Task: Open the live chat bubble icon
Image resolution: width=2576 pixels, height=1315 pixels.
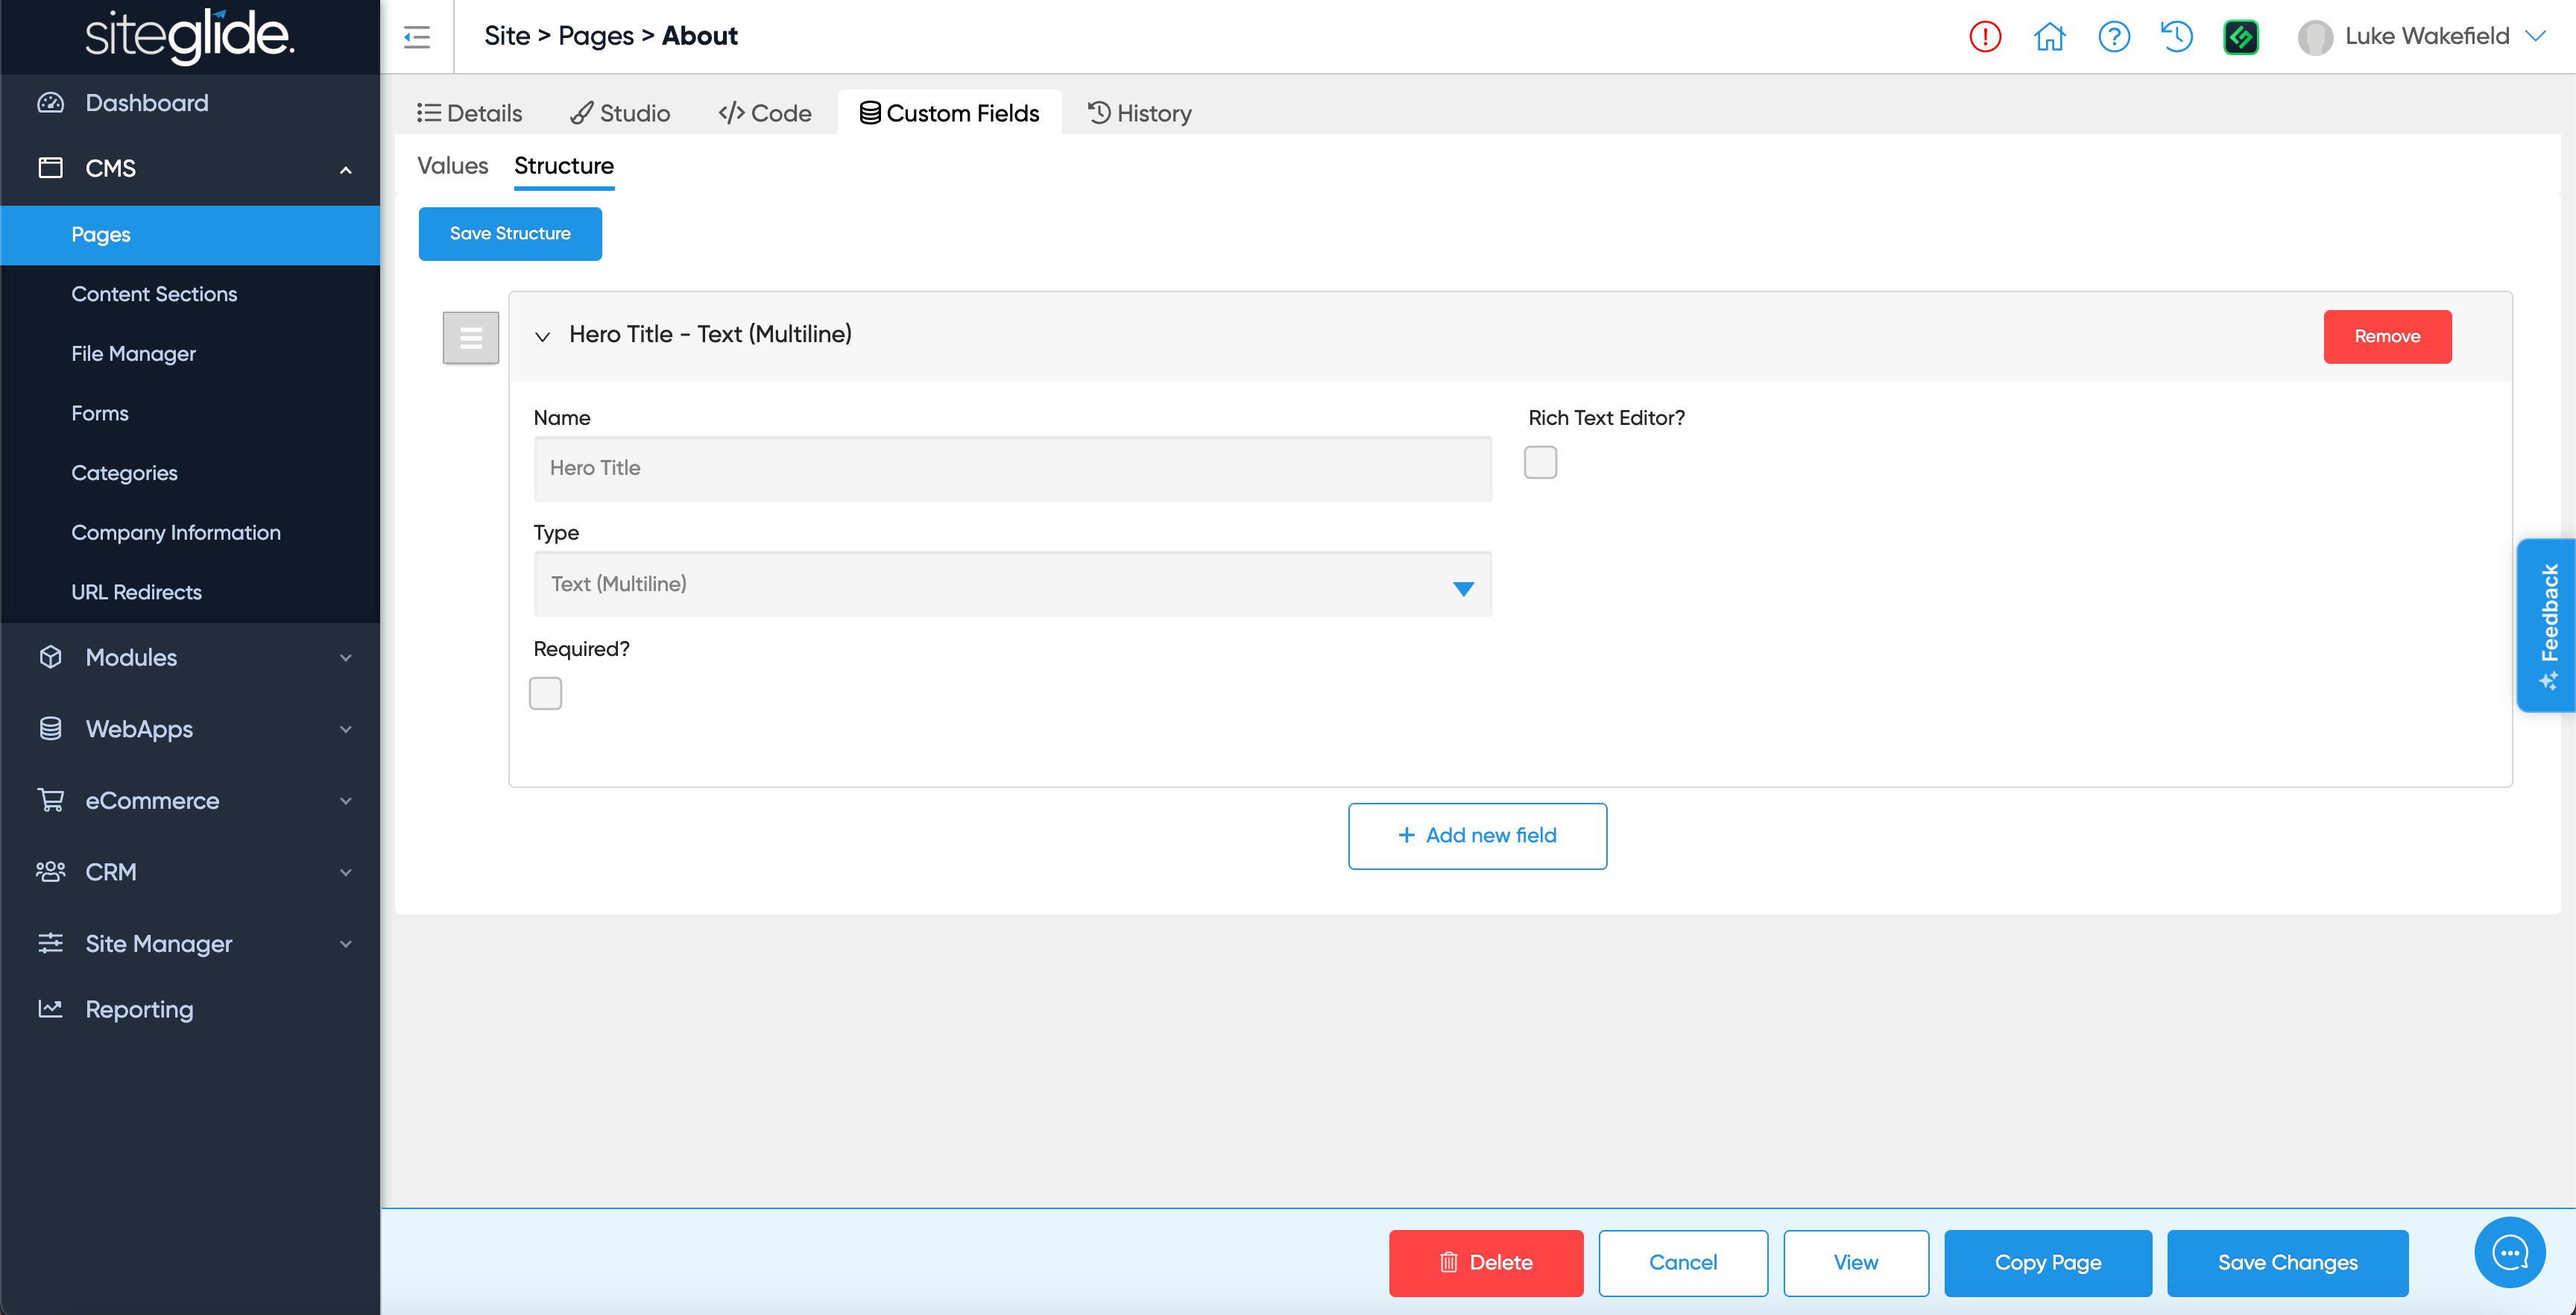Action: [2509, 1252]
